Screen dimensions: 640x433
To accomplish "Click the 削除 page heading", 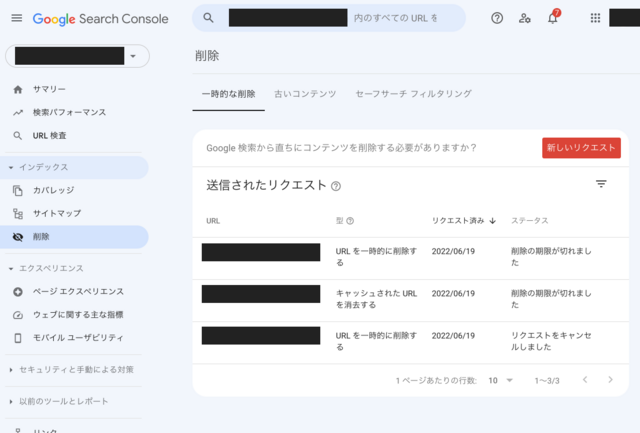I will (x=207, y=56).
